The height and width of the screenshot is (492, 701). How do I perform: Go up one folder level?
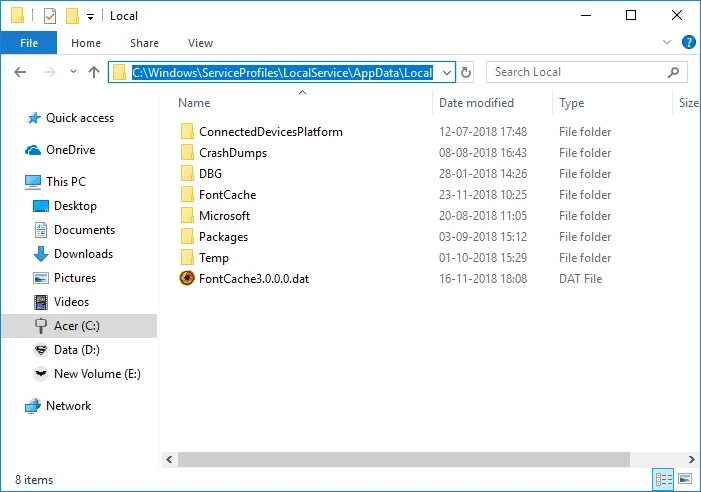point(94,72)
